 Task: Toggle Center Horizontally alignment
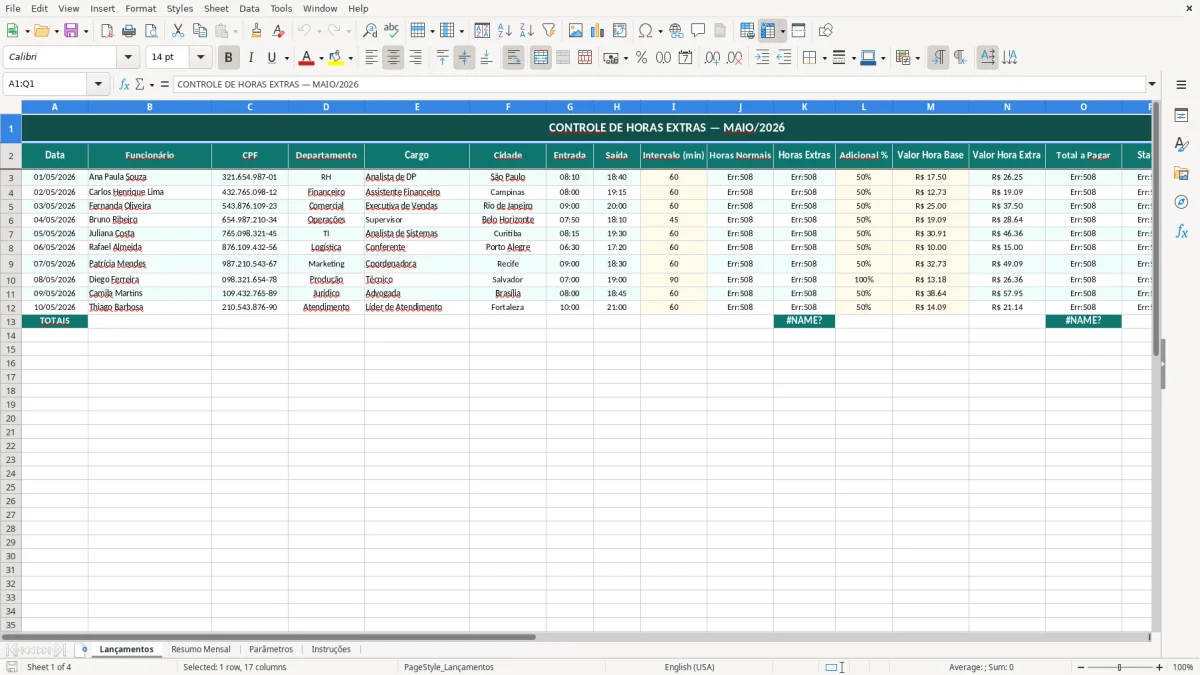(x=393, y=58)
